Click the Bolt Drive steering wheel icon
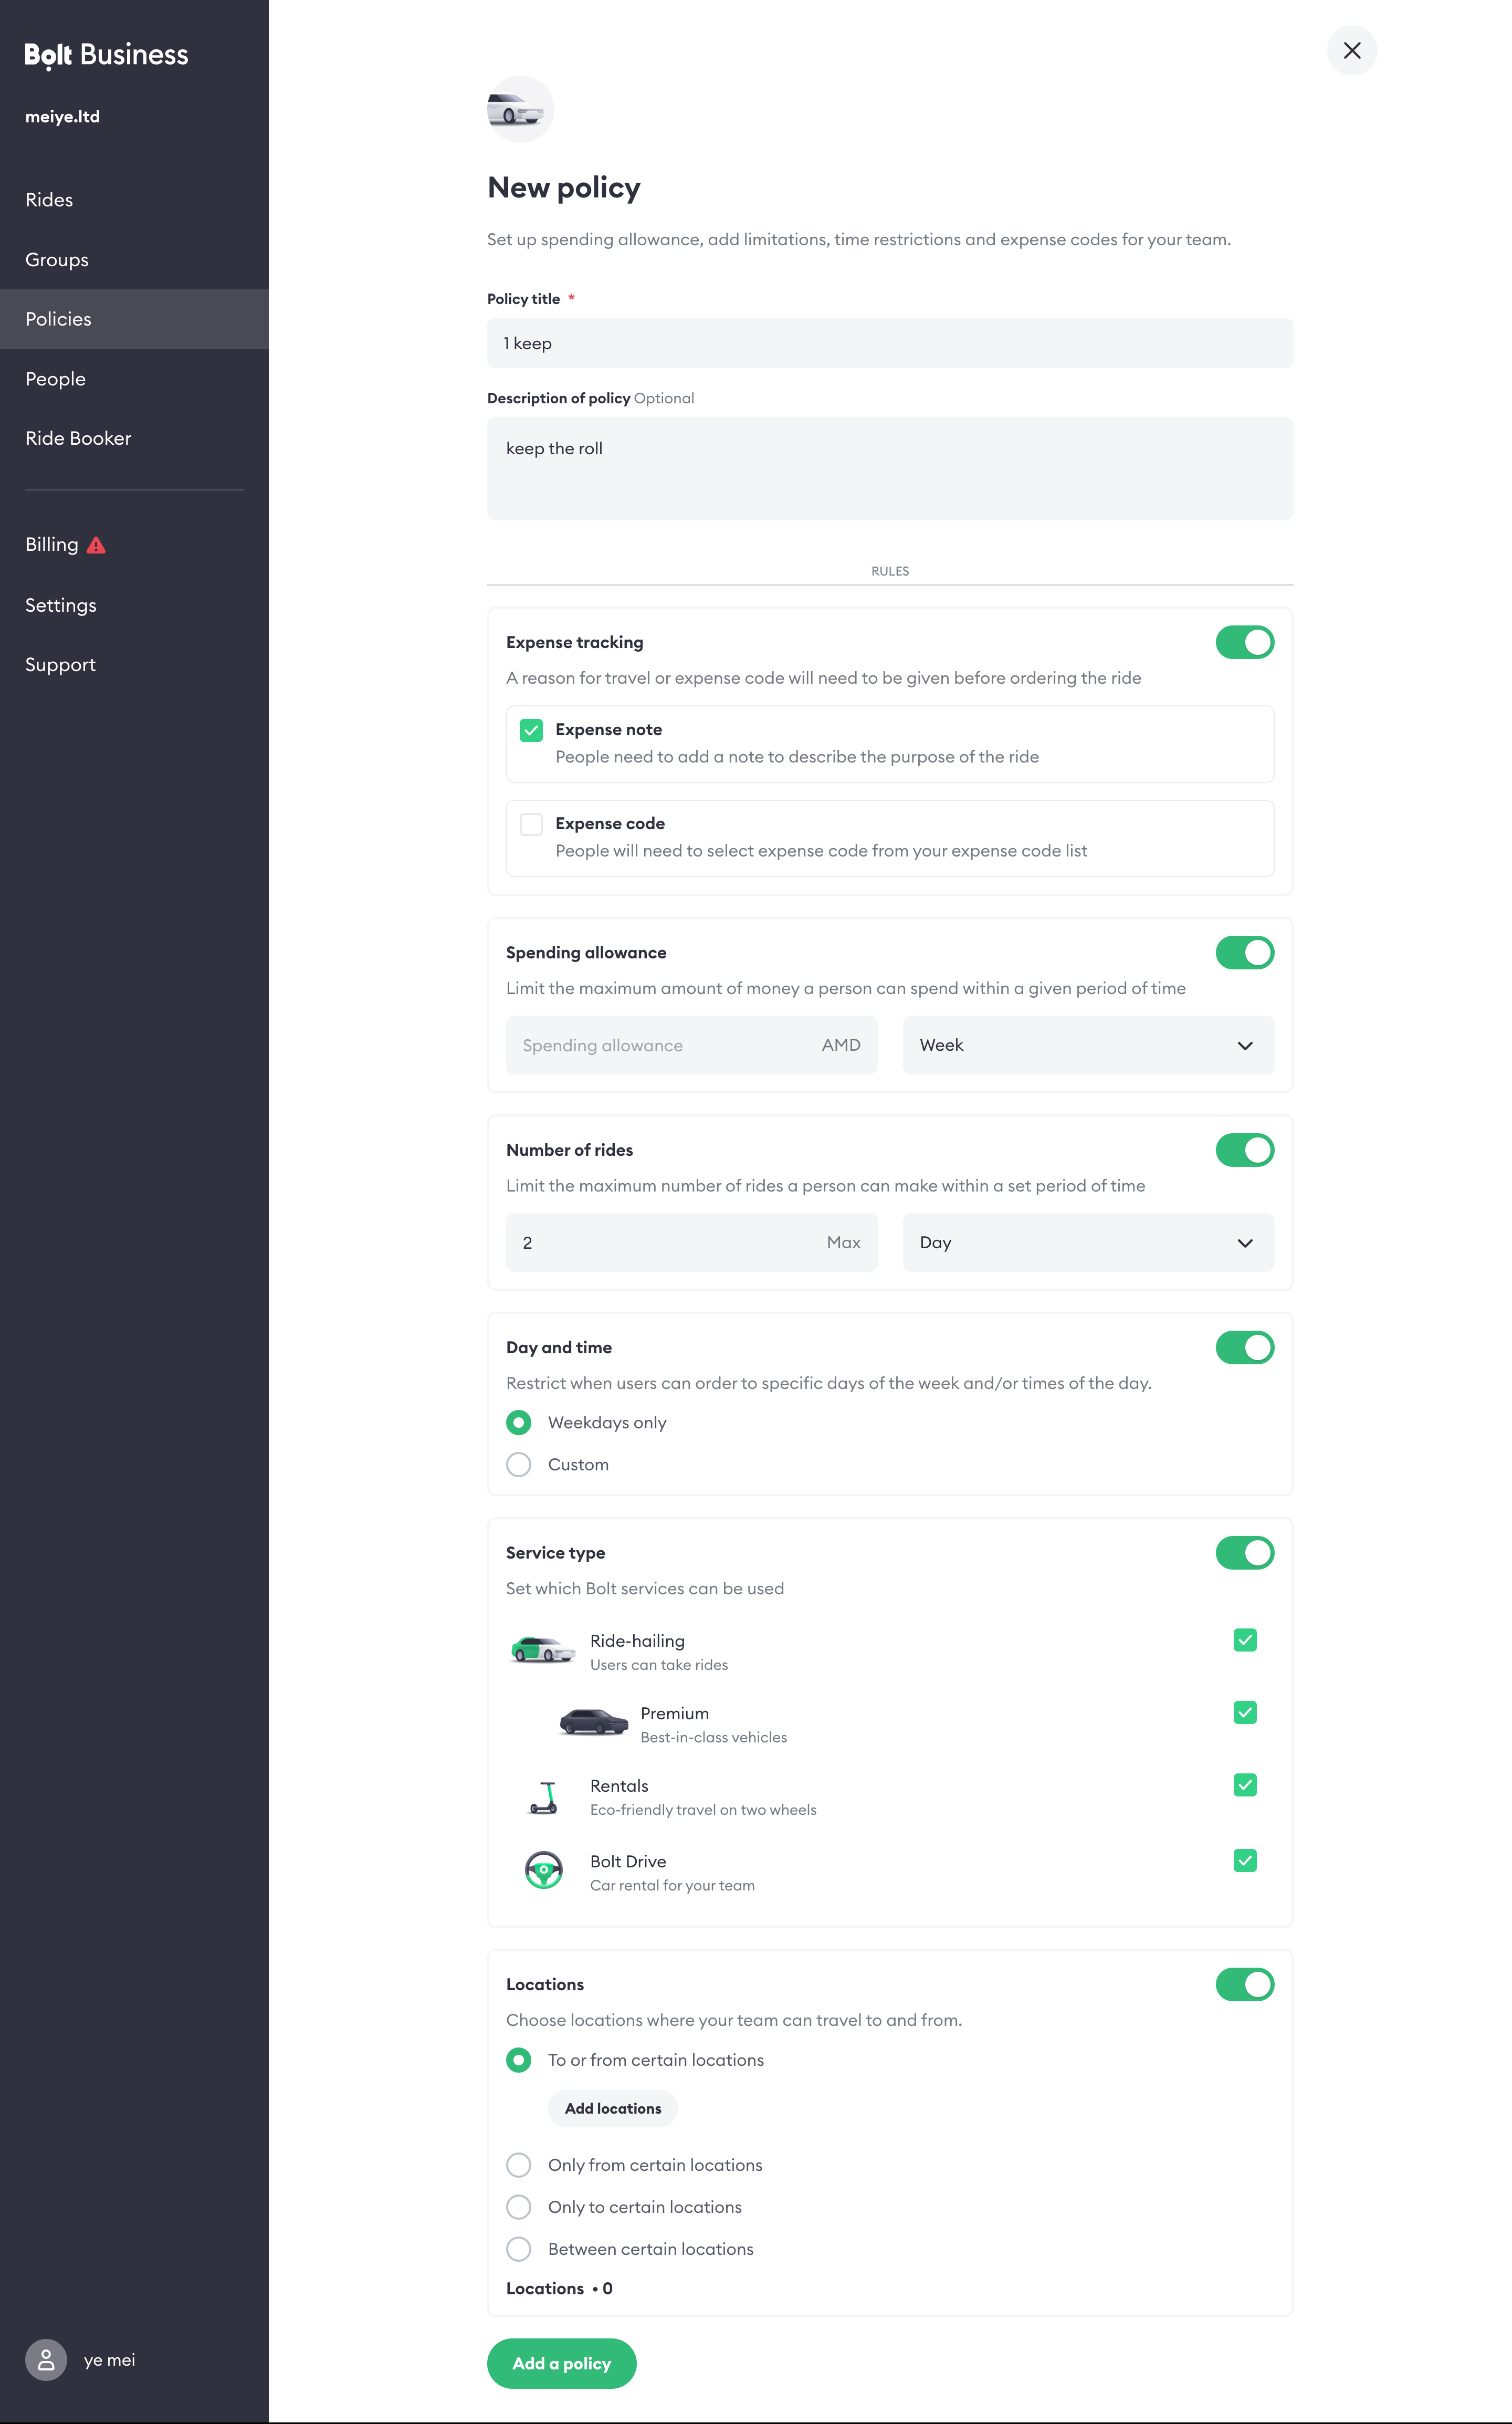 coord(543,1869)
